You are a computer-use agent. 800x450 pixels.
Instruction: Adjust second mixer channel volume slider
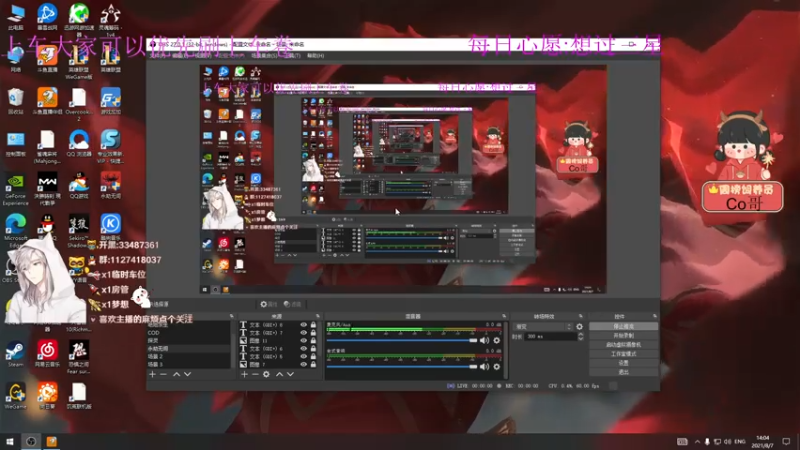(x=402, y=366)
